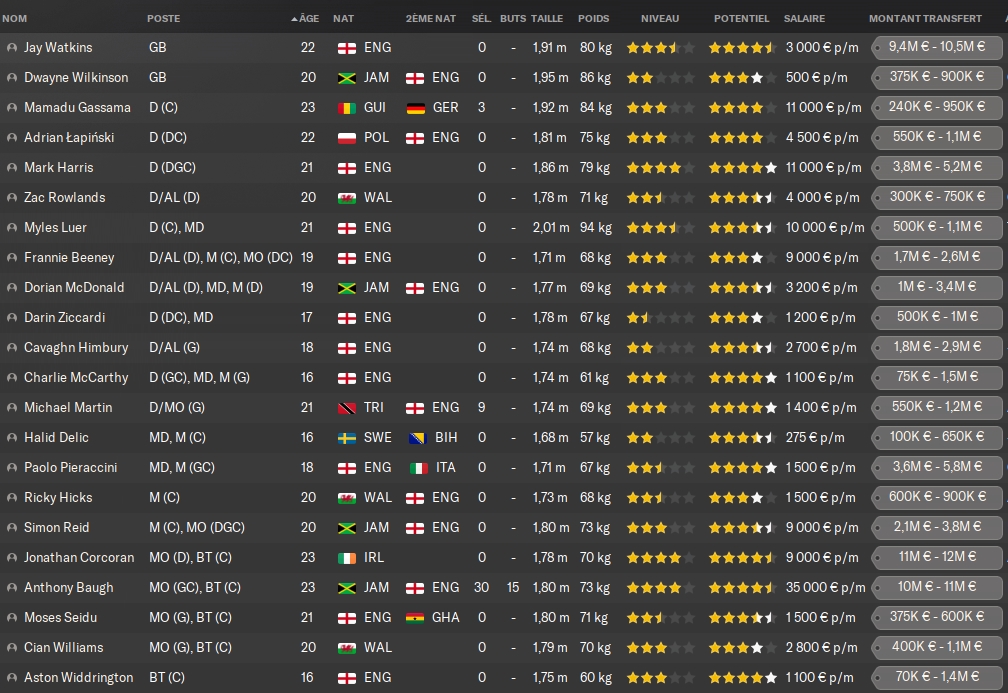Click transfer value 3,8M € - 5,2M €
Viewport: 1008px width, 693px height.
coord(937,167)
